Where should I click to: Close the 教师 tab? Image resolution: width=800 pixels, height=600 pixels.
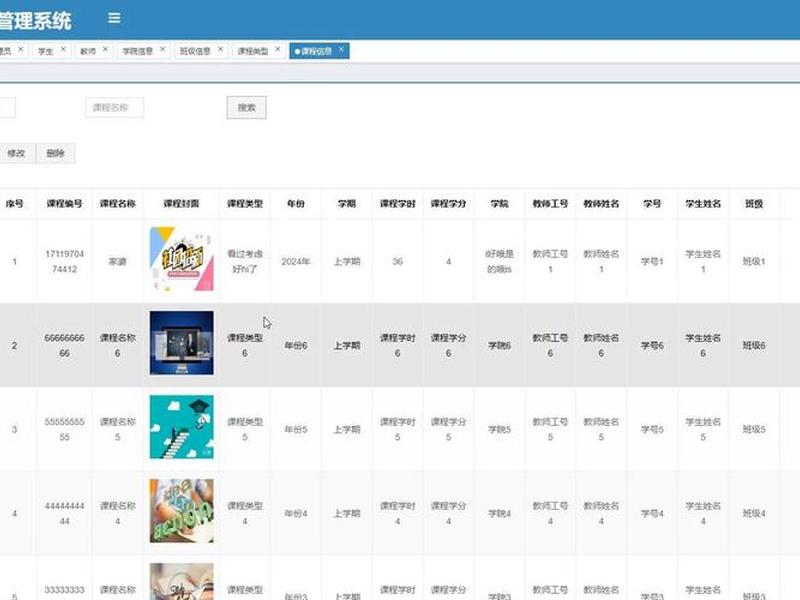pos(105,49)
